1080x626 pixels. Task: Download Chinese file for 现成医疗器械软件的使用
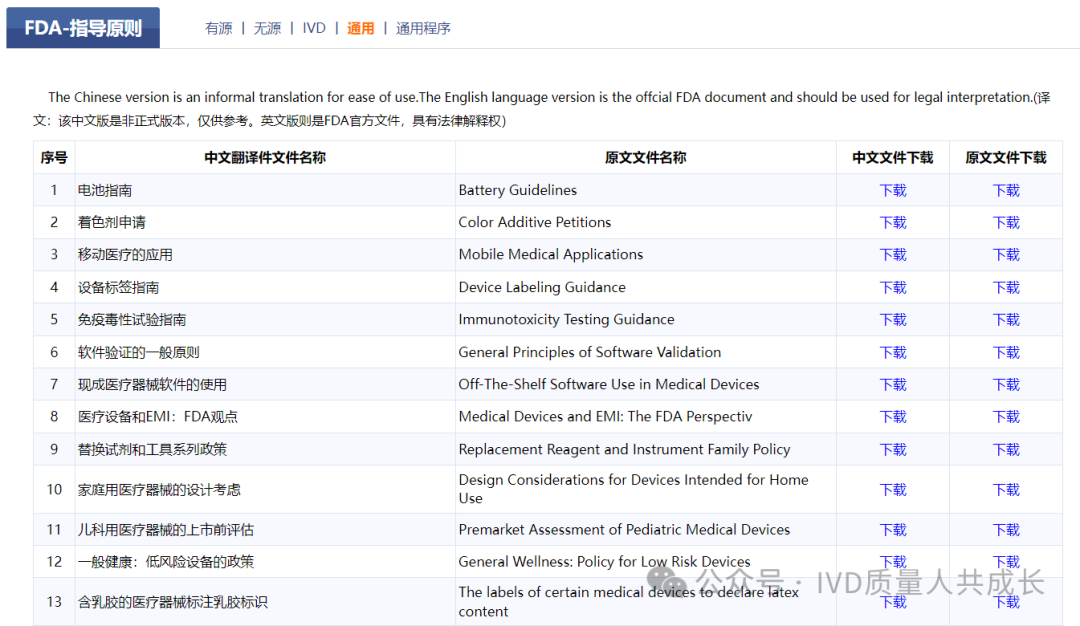[893, 384]
